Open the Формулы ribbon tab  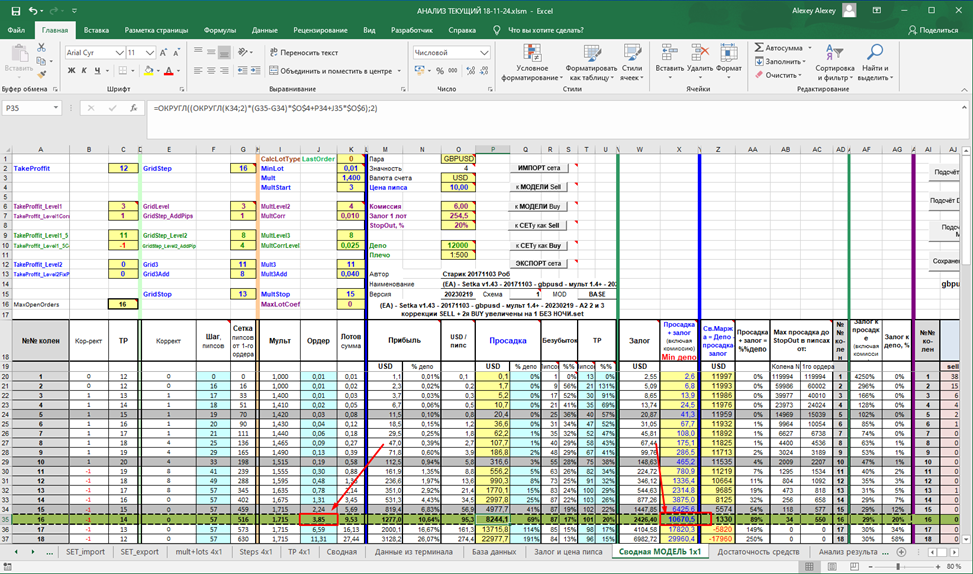click(220, 30)
